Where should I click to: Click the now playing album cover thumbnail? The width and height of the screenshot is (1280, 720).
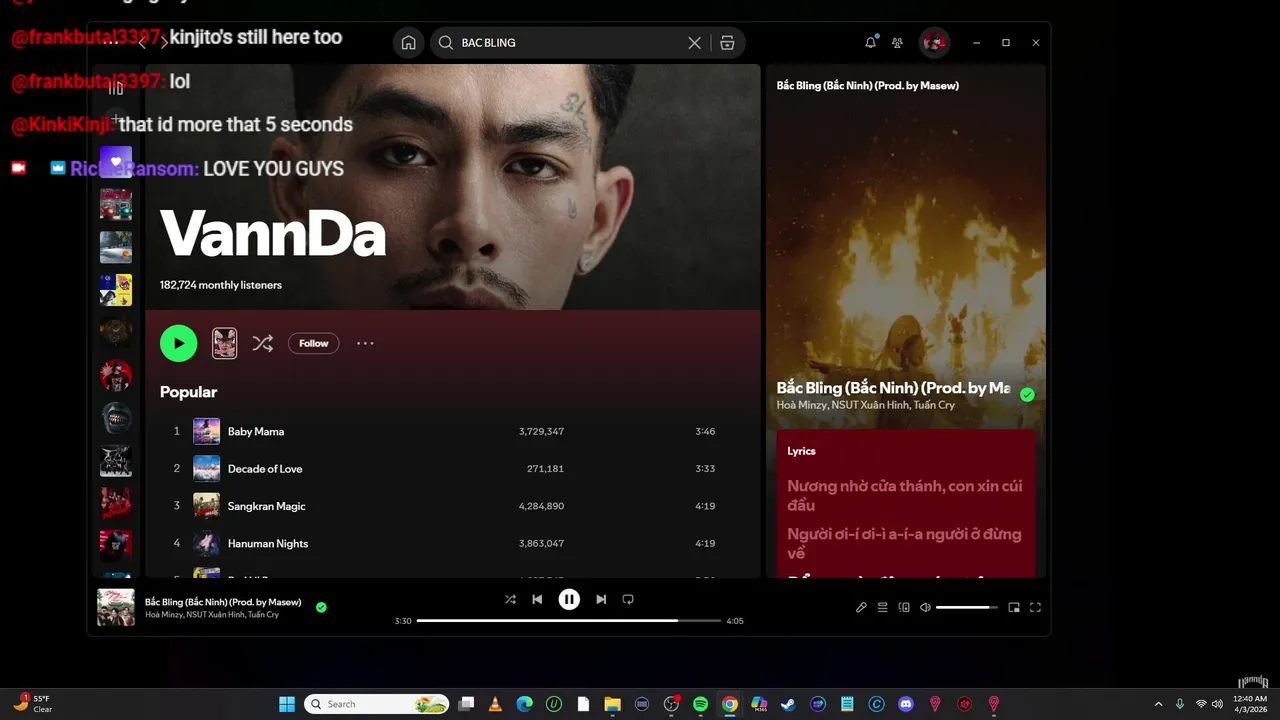coord(116,607)
